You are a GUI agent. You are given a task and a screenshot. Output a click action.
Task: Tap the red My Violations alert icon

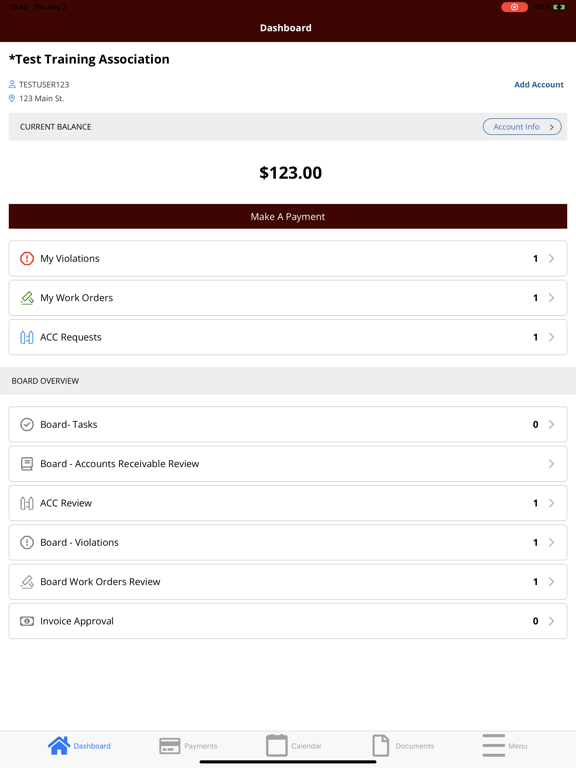pos(27,258)
